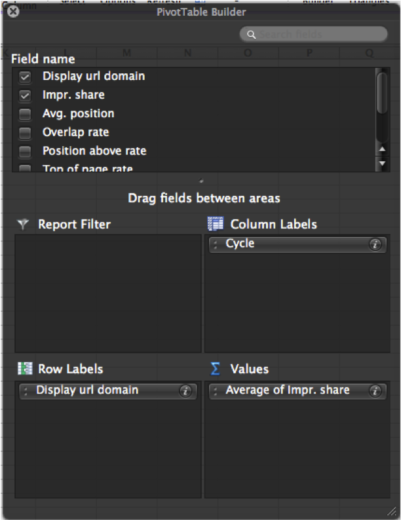Close the PivotTable Builder panel

[x=13, y=12]
